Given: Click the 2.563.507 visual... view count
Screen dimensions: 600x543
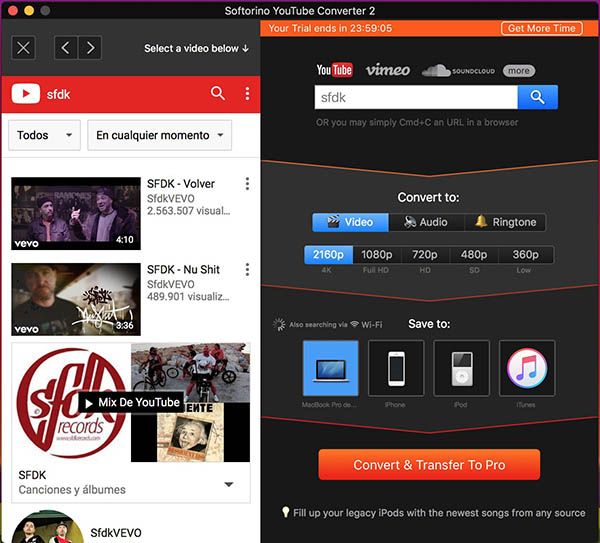Looking at the screenshot, I should click(x=189, y=211).
